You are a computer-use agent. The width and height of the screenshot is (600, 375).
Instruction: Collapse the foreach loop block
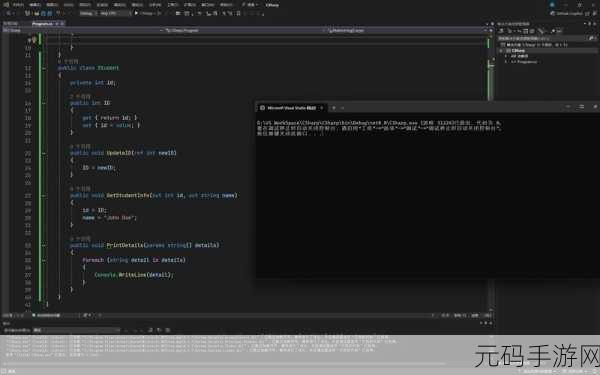tap(44, 260)
